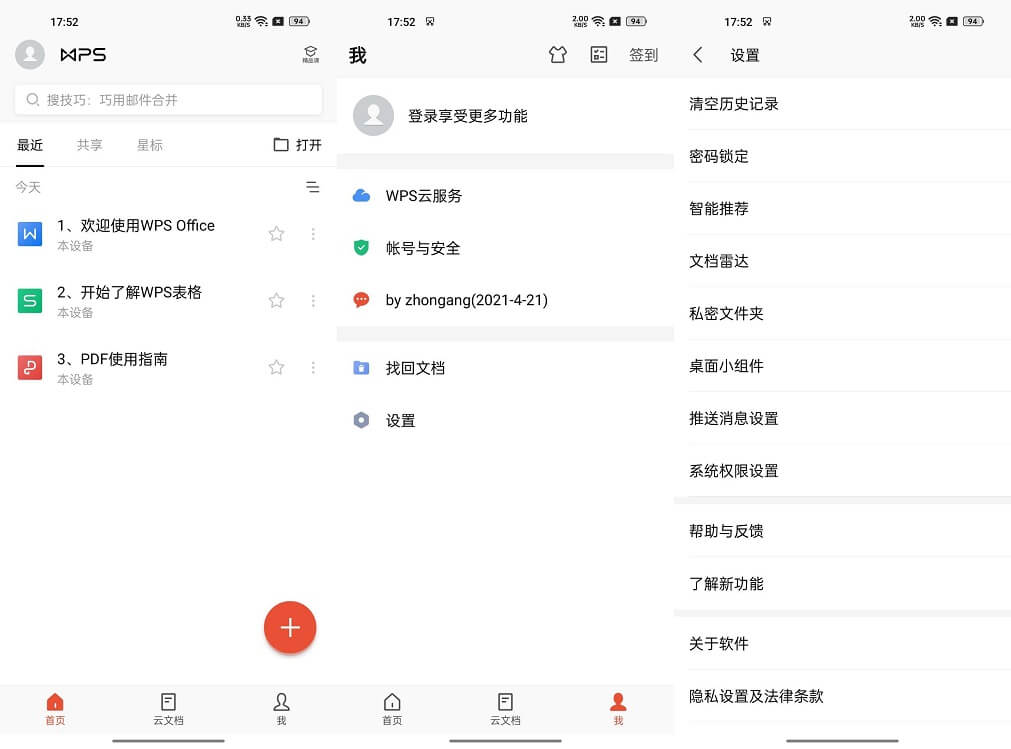Open 私密文件夹 setting
The image size is (1011, 749).
[843, 313]
